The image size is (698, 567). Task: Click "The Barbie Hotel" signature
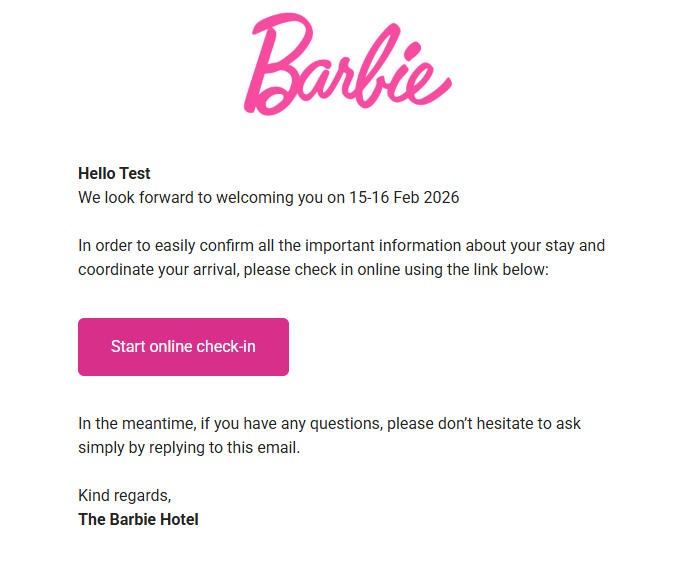coord(138,520)
